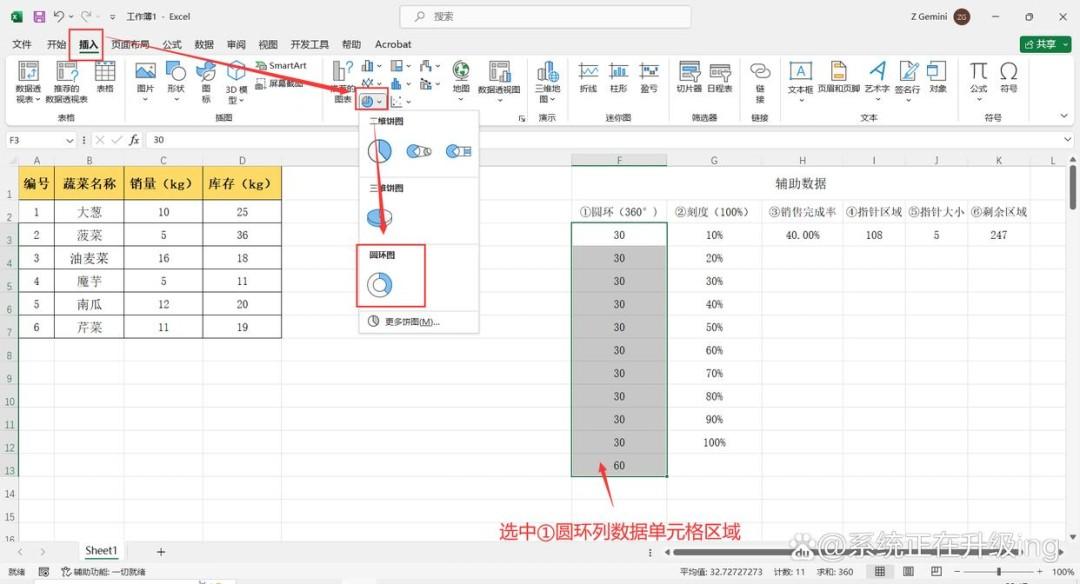The width and height of the screenshot is (1080, 584).
Task: Click cell H3 showing 40.00%
Action: pos(802,235)
